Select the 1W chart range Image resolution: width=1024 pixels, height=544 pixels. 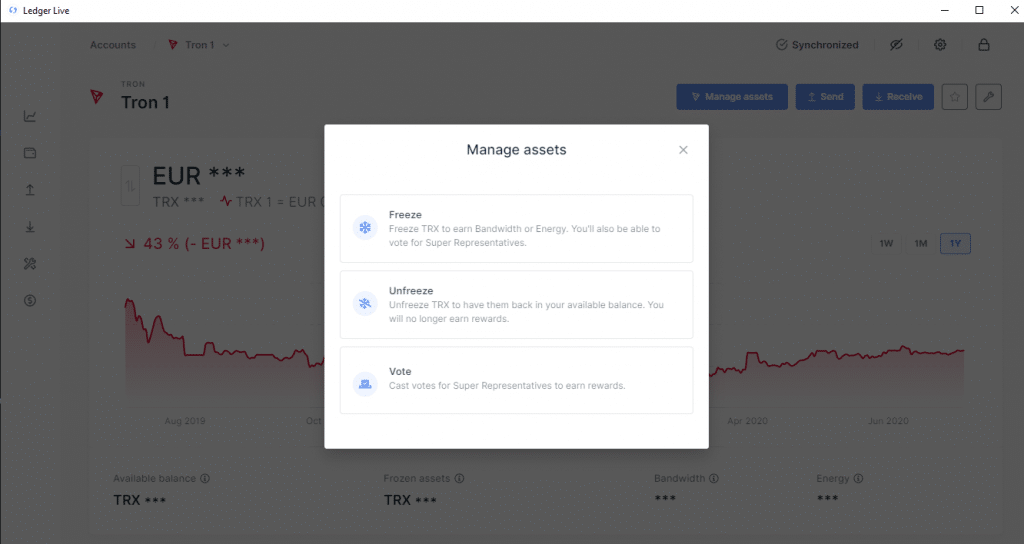(x=886, y=244)
